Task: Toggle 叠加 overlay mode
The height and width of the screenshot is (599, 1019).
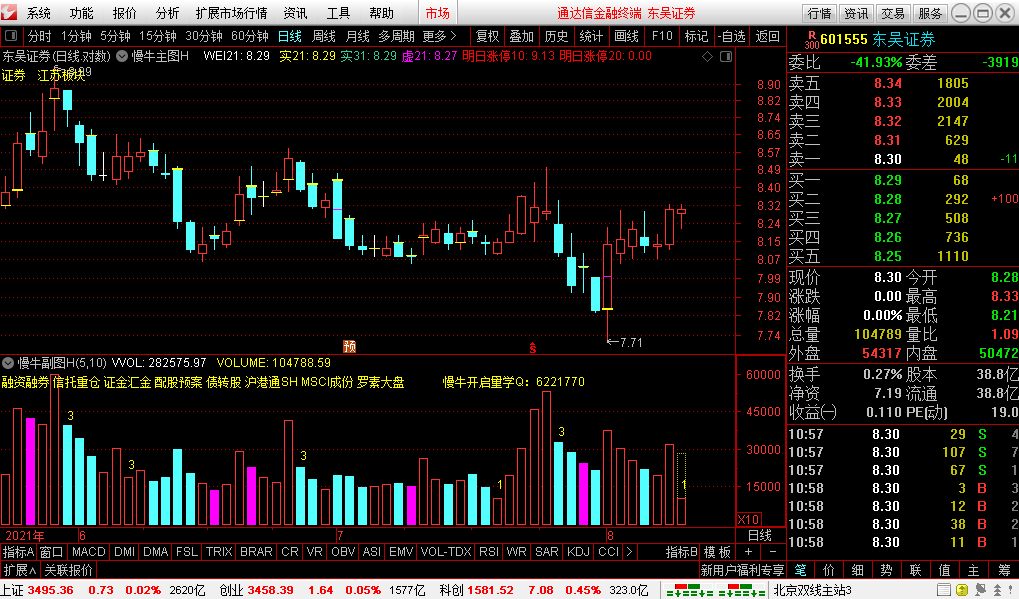Action: click(x=521, y=36)
